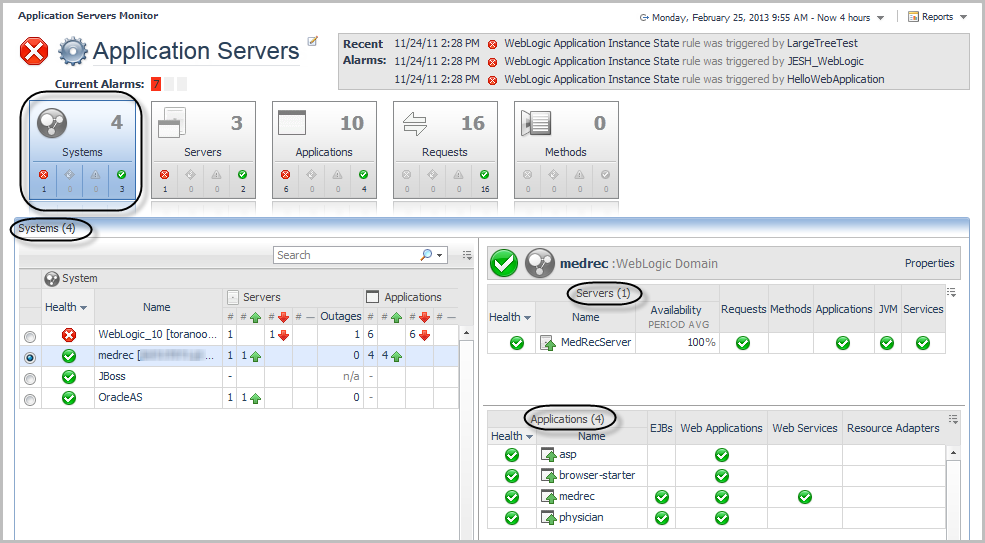The image size is (985, 543).
Task: Click the fatal count icon in Servers tile
Action: 165,175
